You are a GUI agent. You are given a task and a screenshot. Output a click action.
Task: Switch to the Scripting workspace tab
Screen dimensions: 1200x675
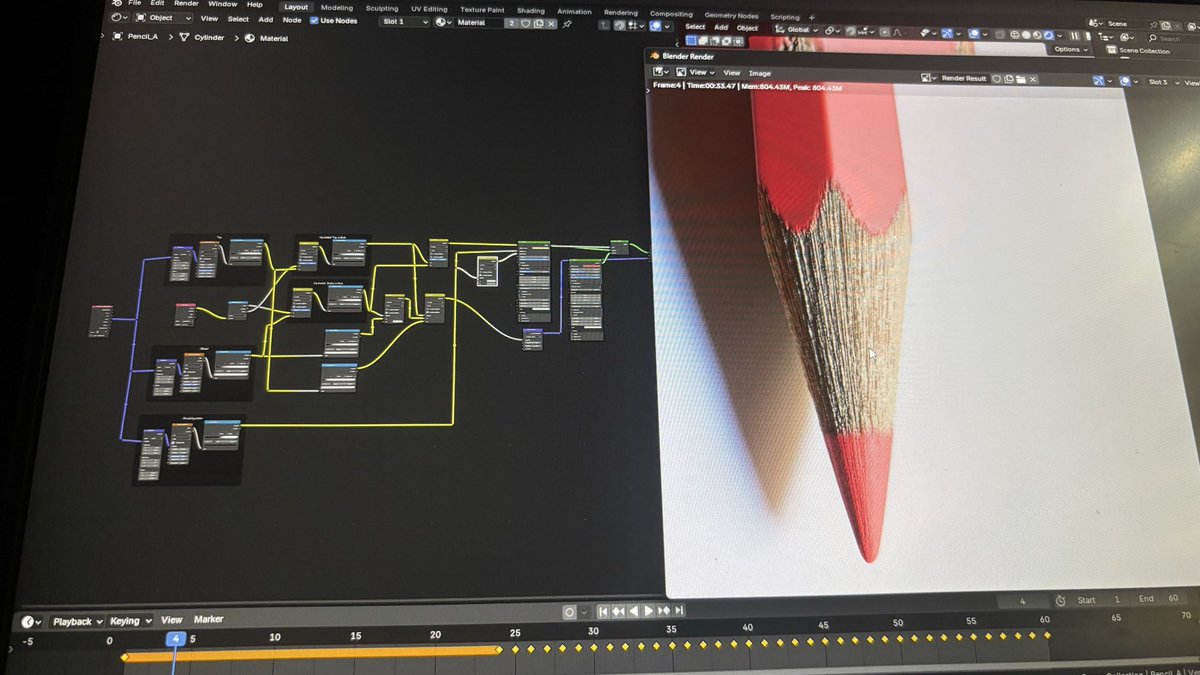[x=784, y=17]
